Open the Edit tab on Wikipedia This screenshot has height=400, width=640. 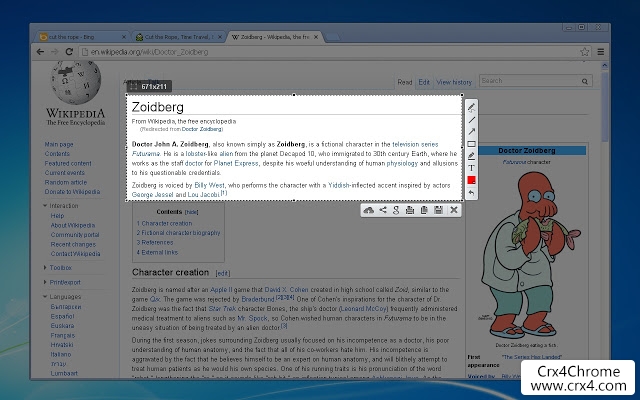pyautogui.click(x=424, y=82)
